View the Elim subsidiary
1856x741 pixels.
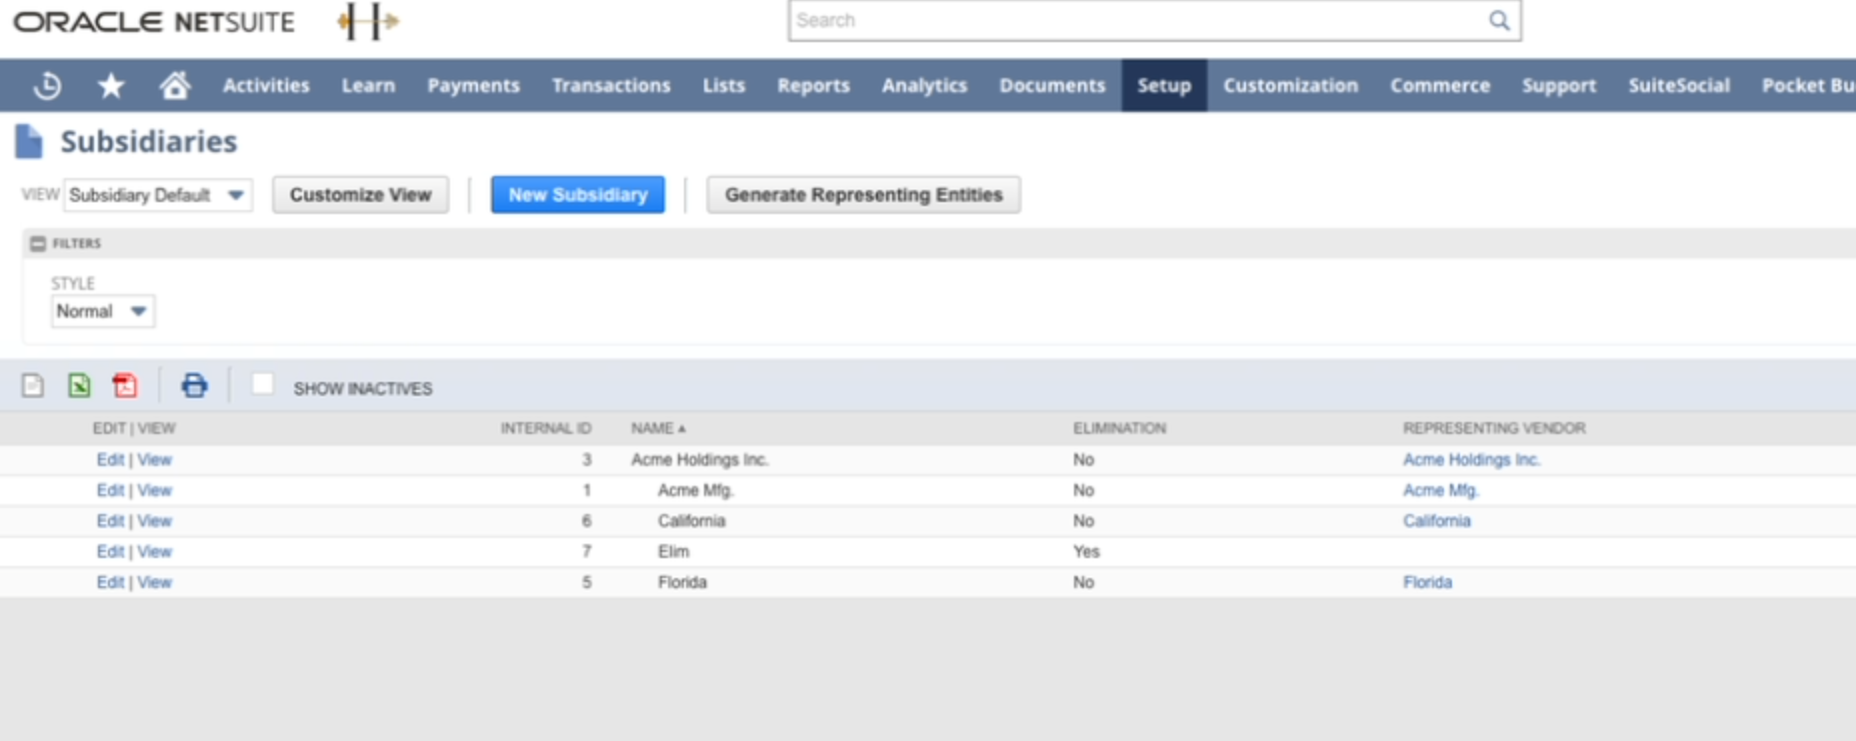pos(155,552)
